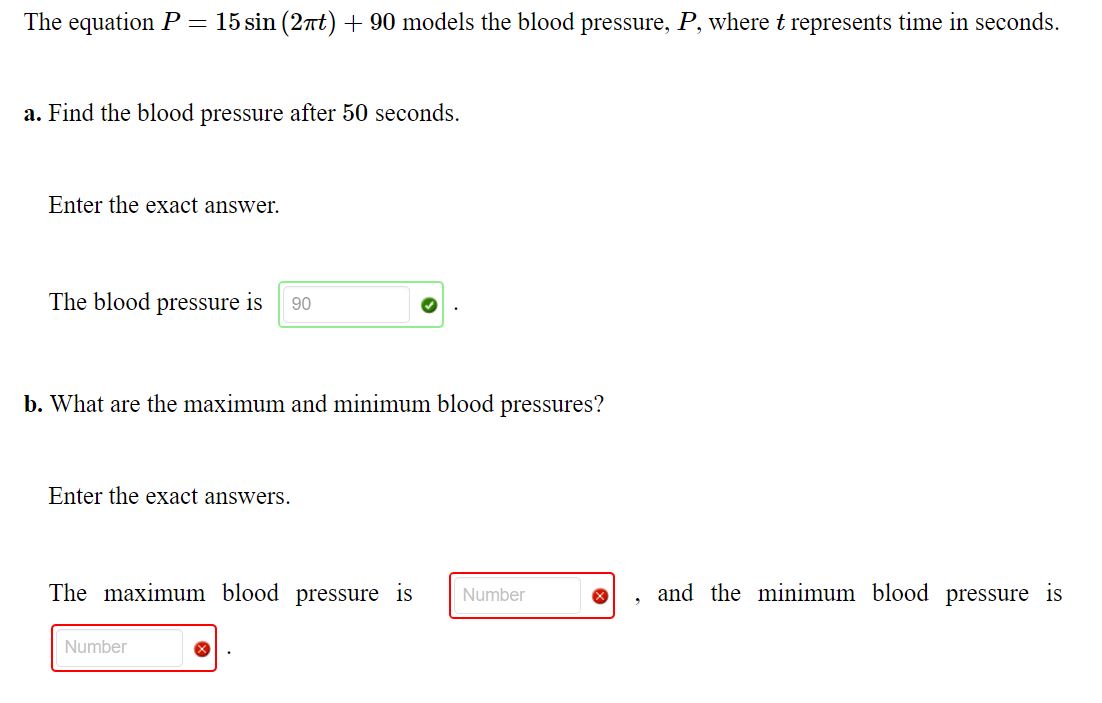Click the error badge on the bottom-left input
Viewport: 1102px width, 703px height.
pos(202,648)
